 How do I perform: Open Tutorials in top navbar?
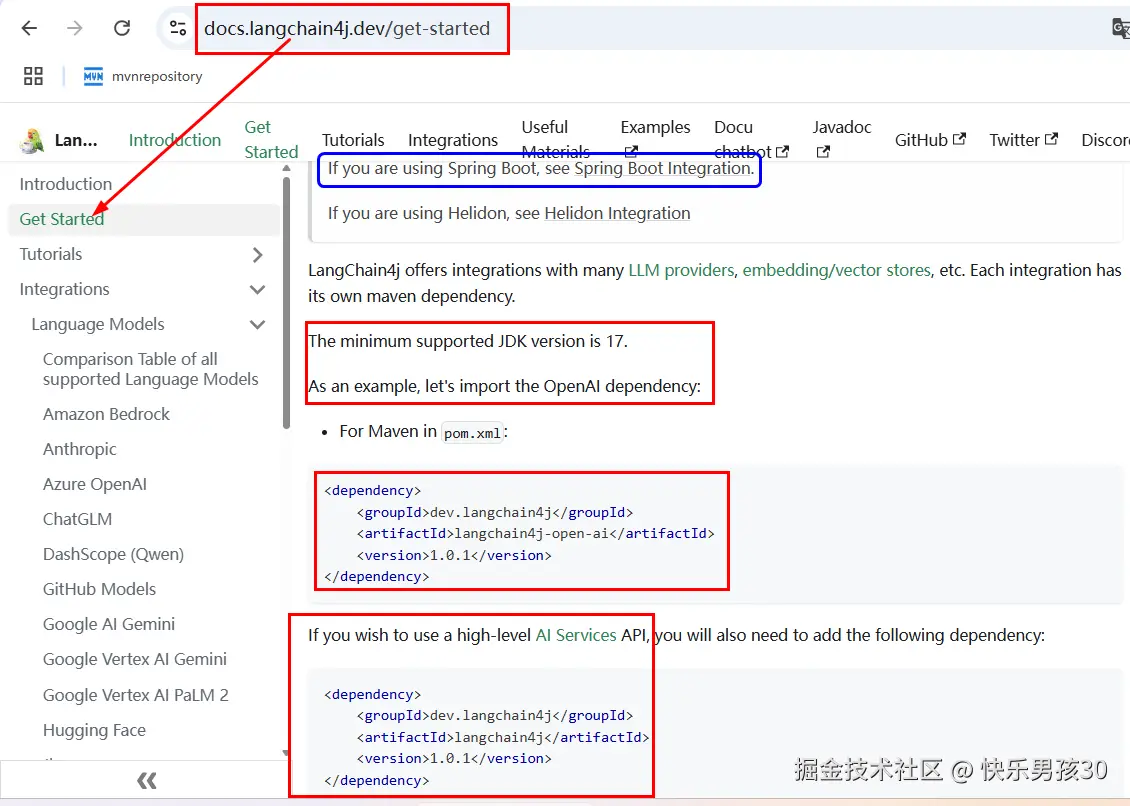click(352, 140)
